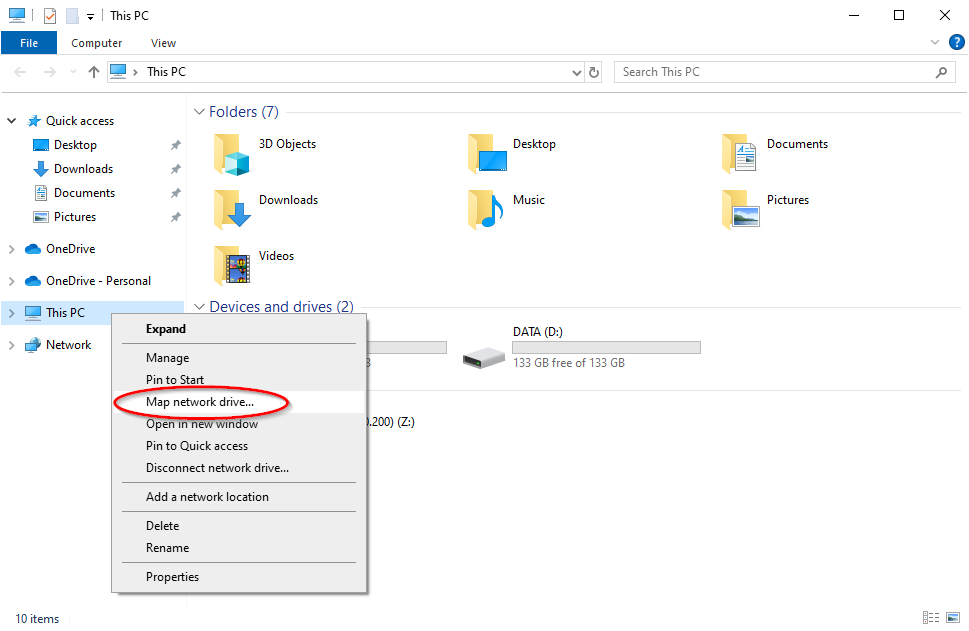Viewport: 969px width, 631px height.
Task: Open the Pictures folder icon
Action: point(739,209)
